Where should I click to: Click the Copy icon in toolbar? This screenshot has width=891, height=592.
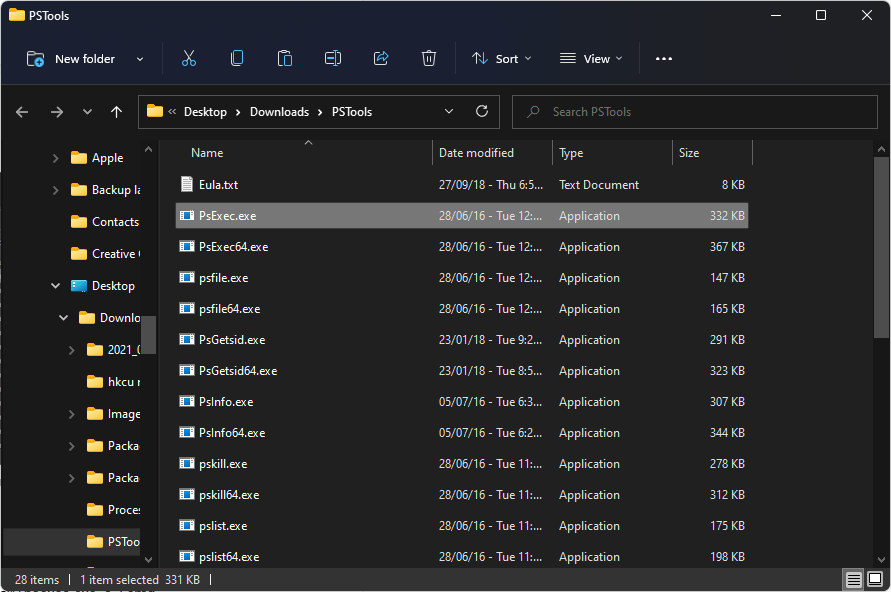click(x=237, y=59)
